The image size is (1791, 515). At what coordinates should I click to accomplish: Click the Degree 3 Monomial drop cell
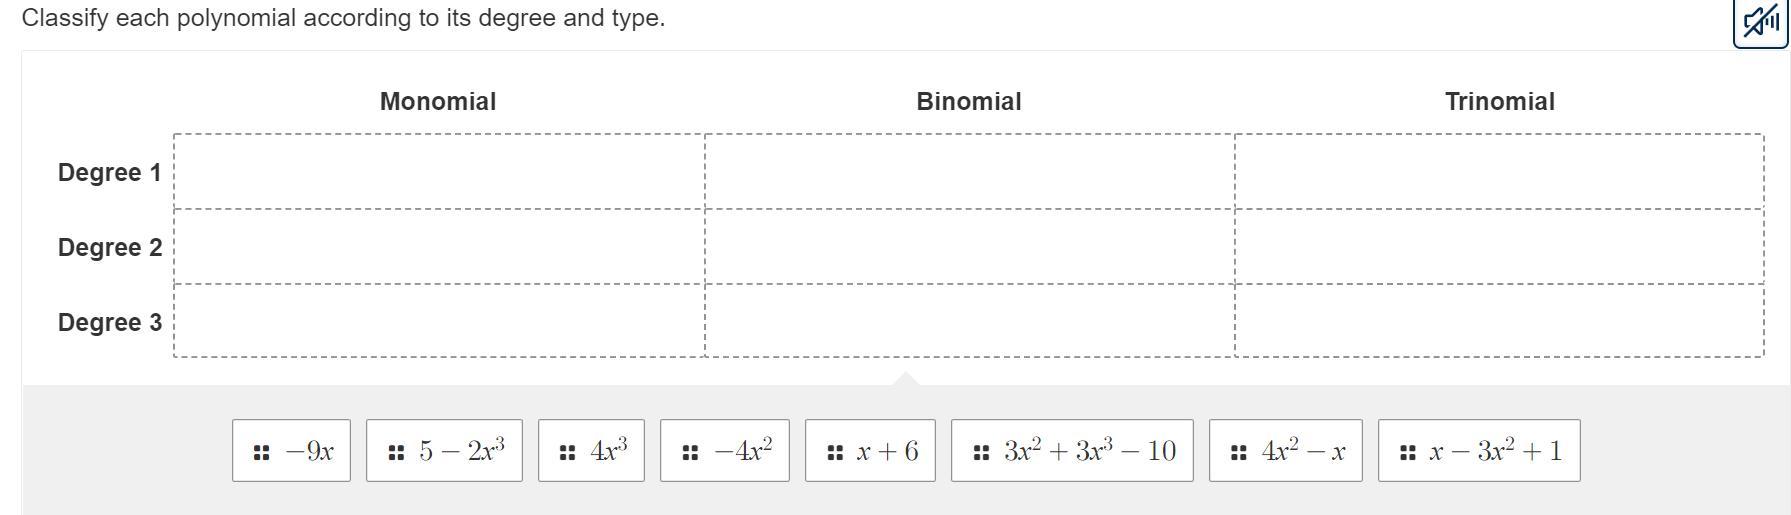[439, 320]
